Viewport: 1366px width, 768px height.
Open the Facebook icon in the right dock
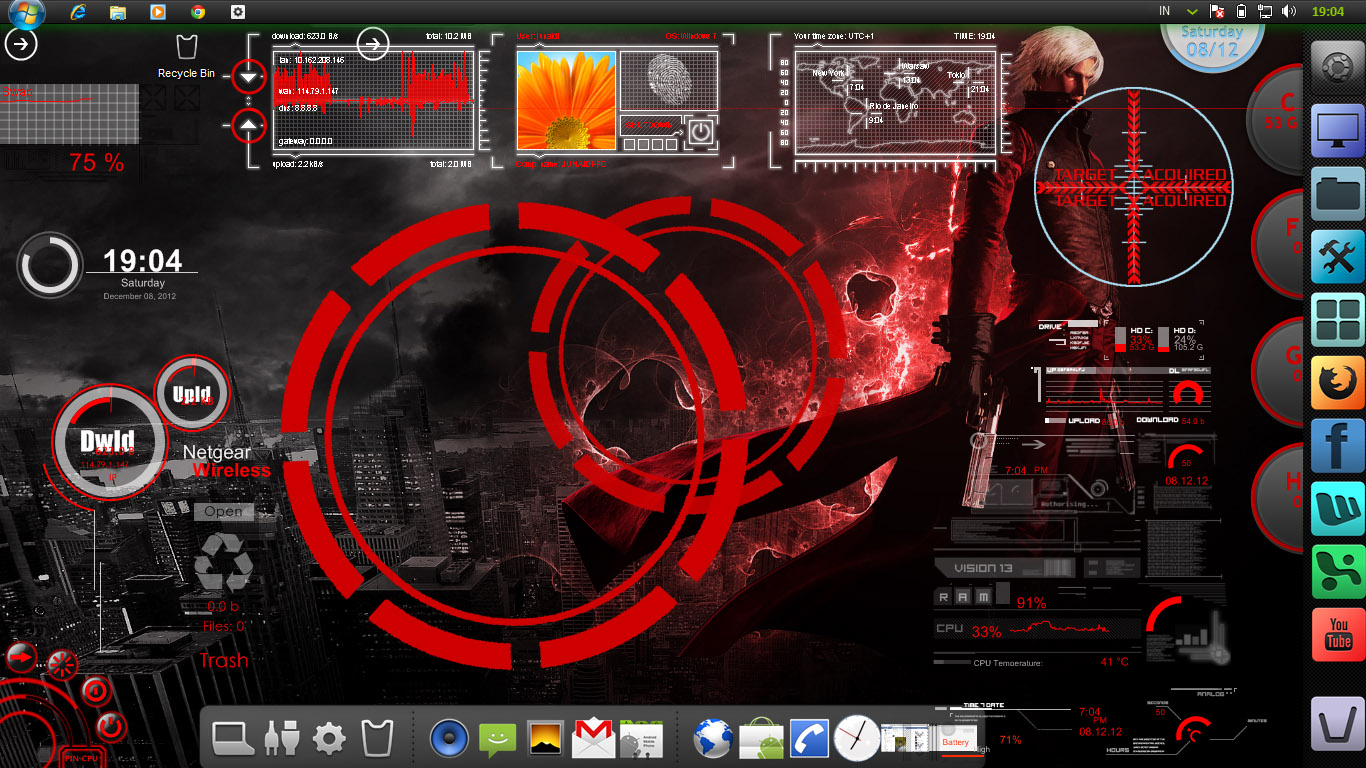[x=1338, y=445]
